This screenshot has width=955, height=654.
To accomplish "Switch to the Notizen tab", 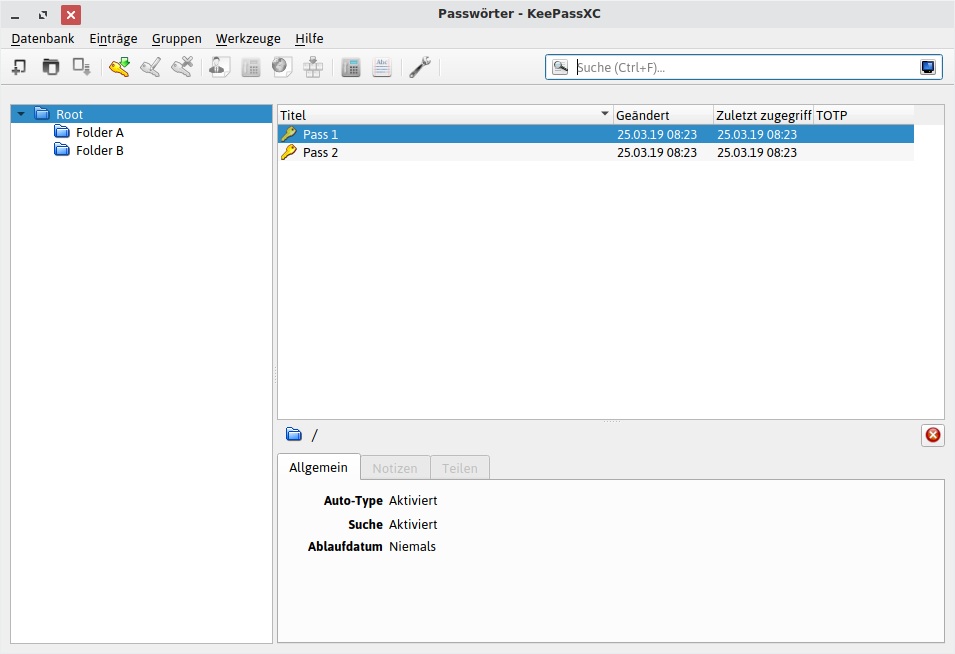I will coord(395,468).
